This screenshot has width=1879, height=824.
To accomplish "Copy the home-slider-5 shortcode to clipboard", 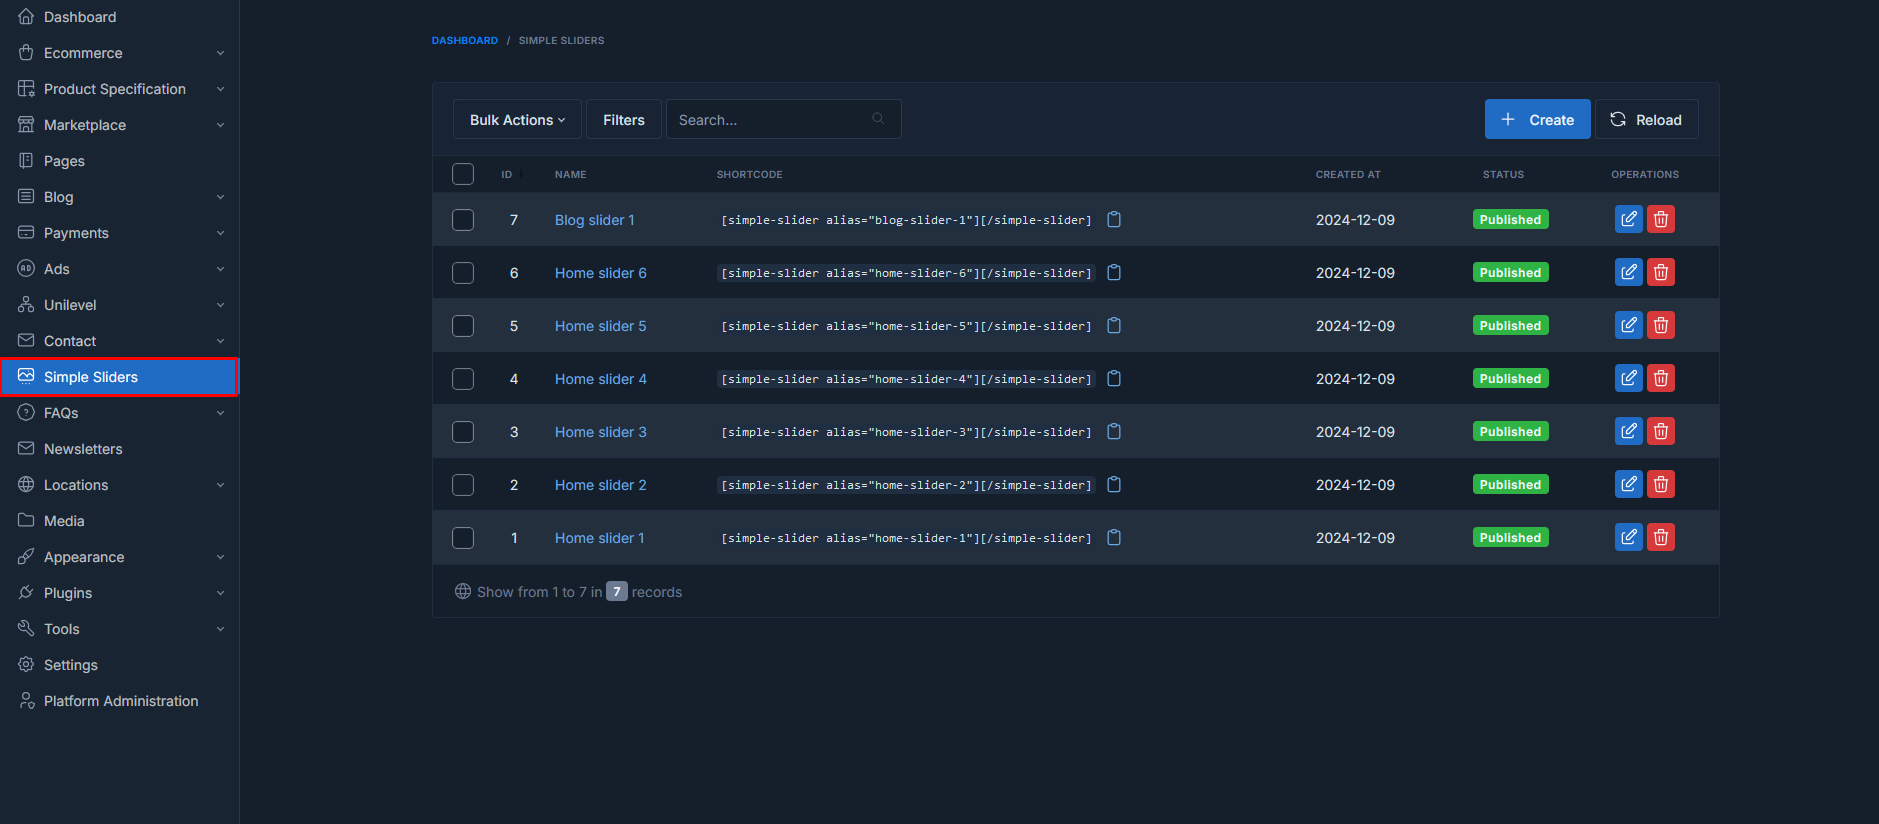I will (x=1114, y=325).
